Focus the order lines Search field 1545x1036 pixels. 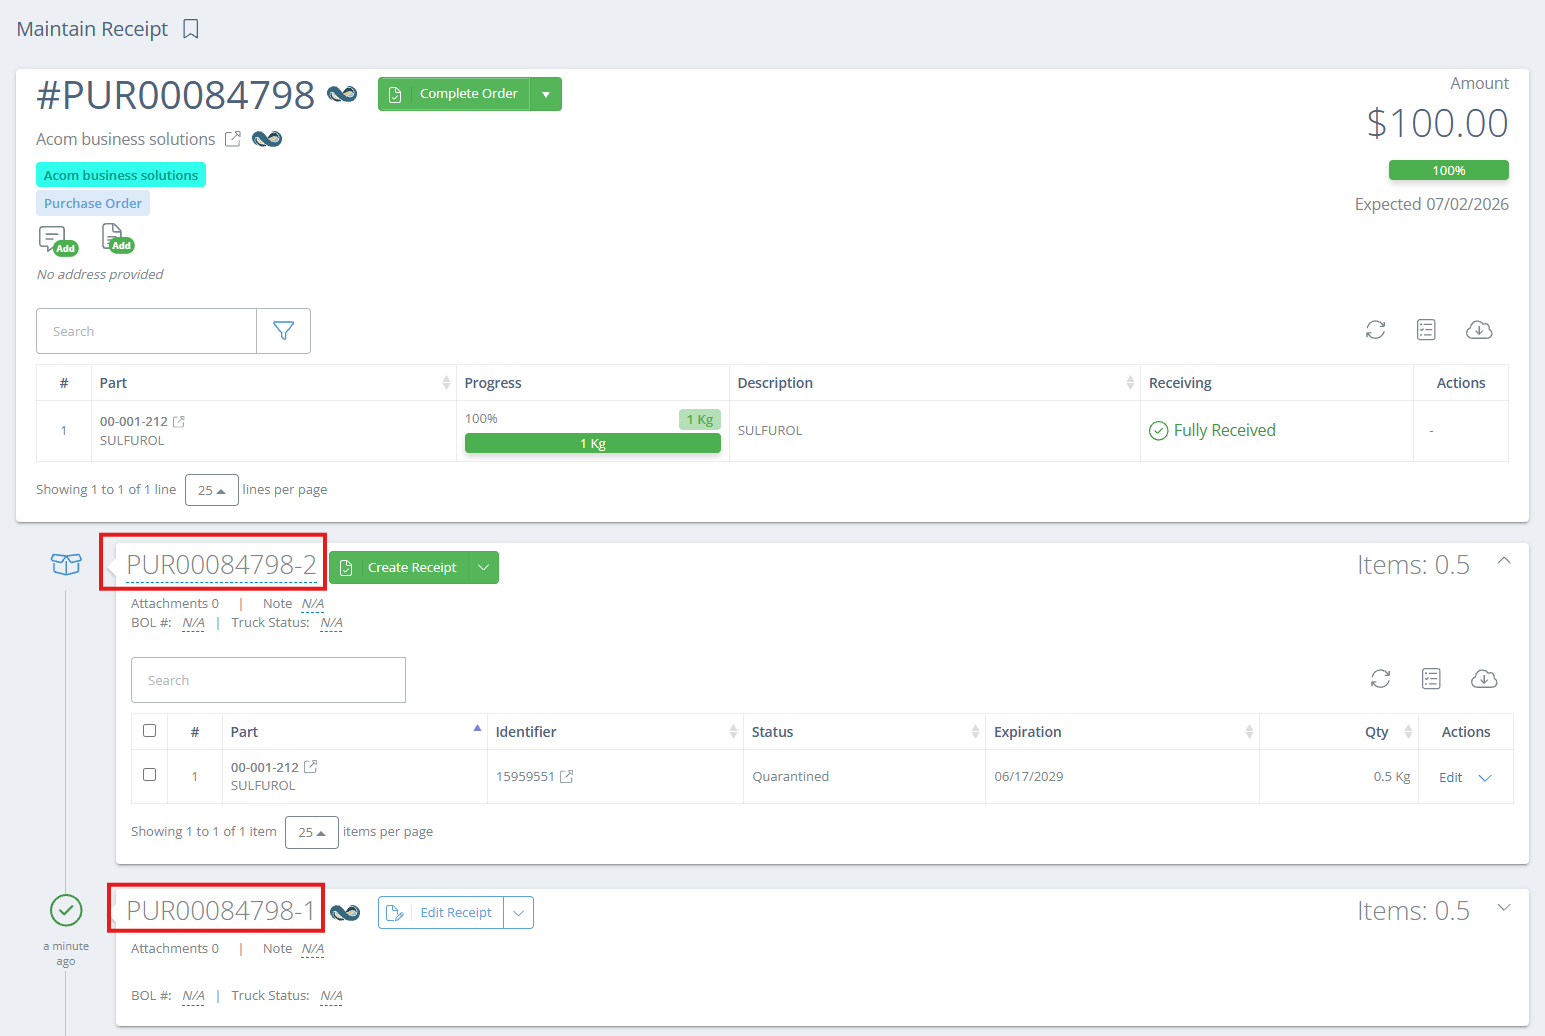(x=147, y=331)
